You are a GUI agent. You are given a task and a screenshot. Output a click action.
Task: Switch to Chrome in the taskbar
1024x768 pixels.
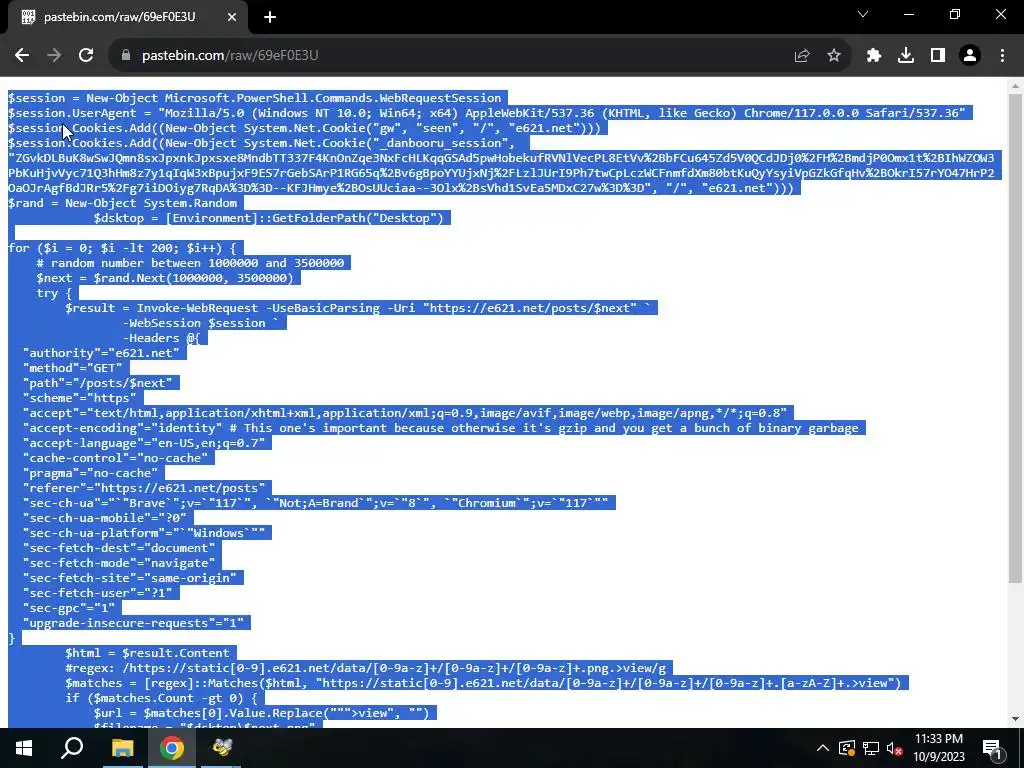[x=172, y=748]
